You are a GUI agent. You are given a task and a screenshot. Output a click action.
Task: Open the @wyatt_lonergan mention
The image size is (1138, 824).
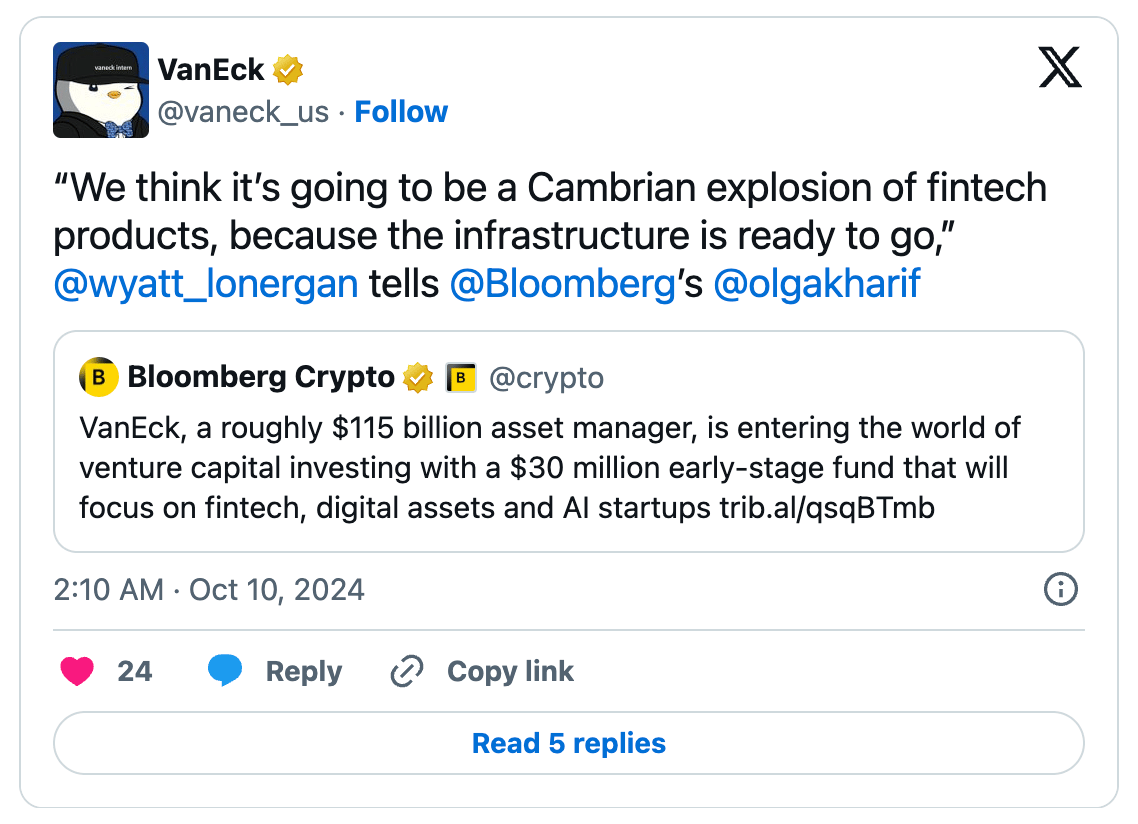pyautogui.click(x=205, y=284)
